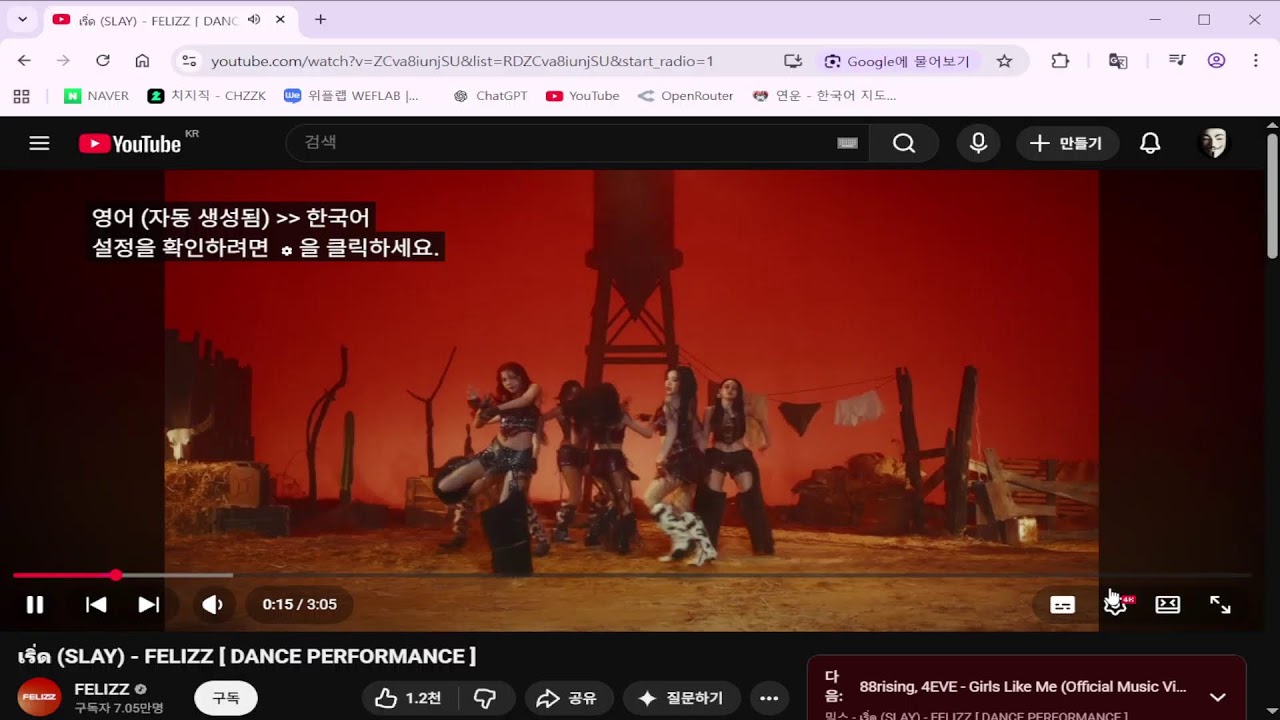Go to the previous video
Viewport: 1280px width, 720px height.
[x=96, y=604]
